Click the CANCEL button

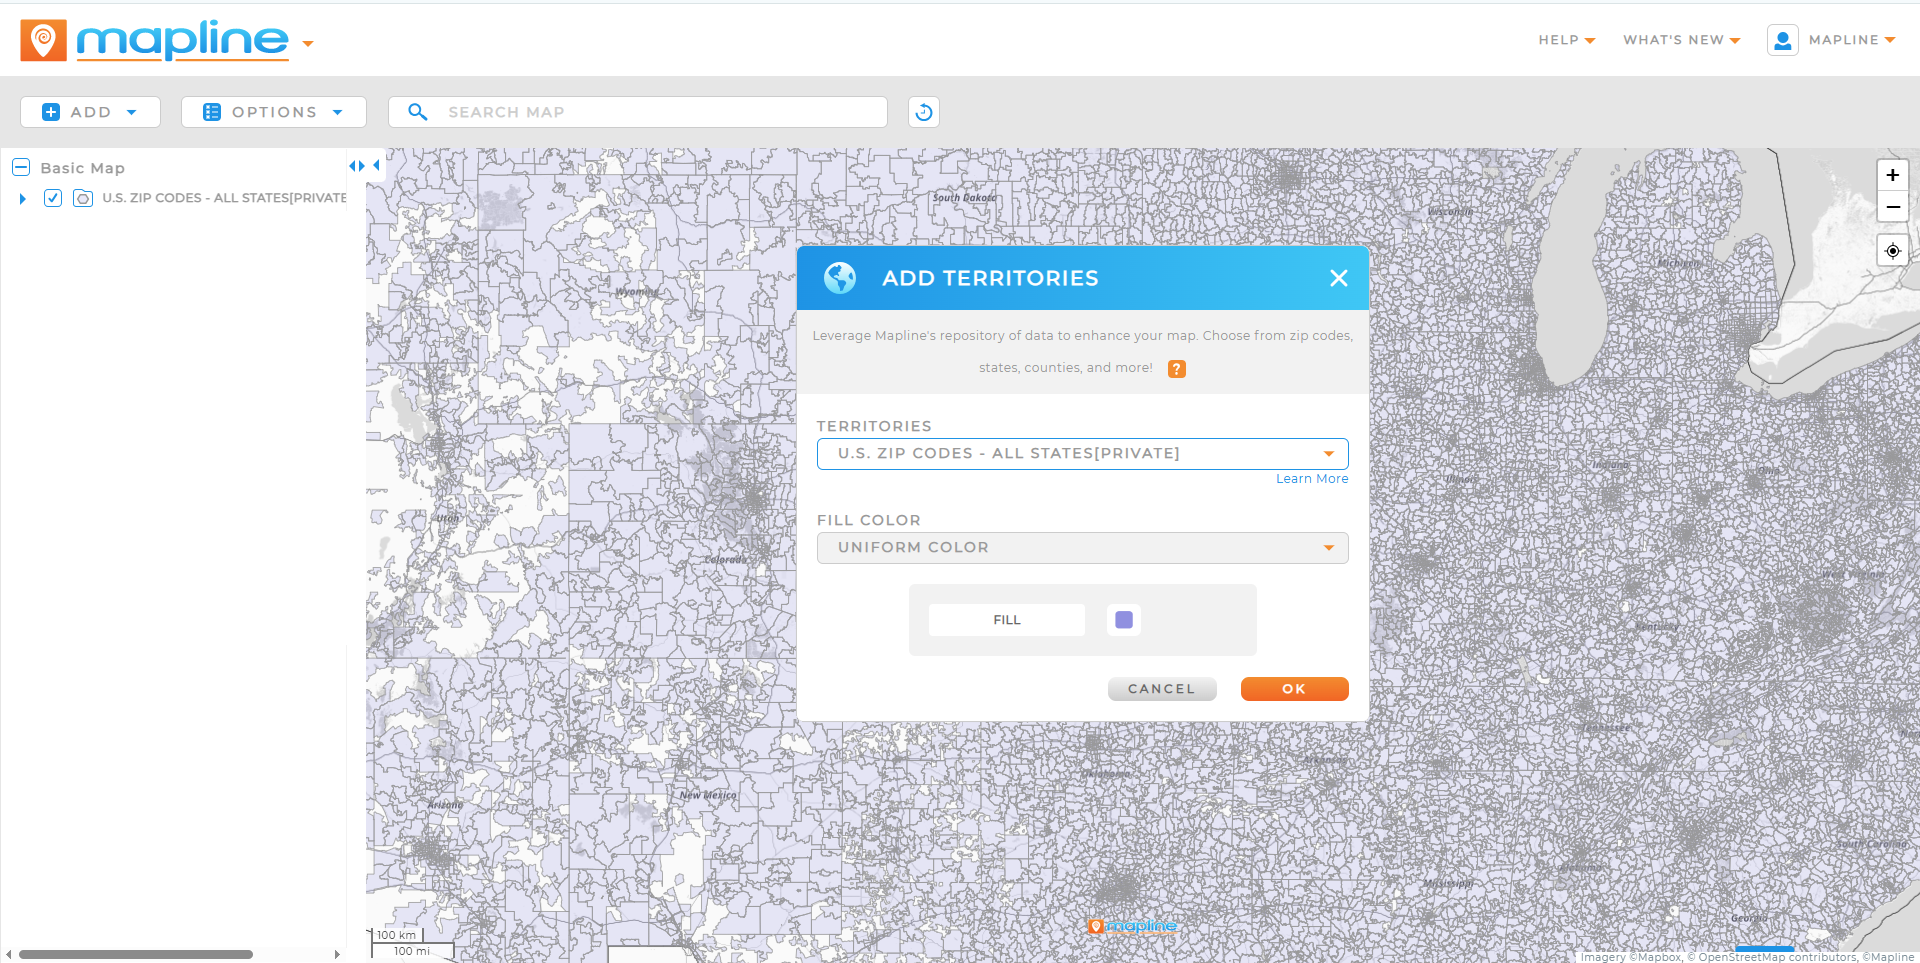pos(1162,689)
